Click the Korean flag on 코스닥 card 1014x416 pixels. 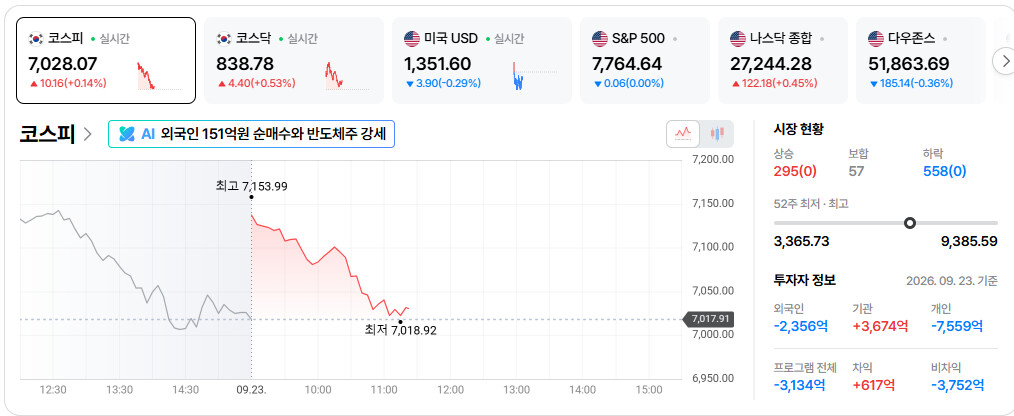coord(224,39)
